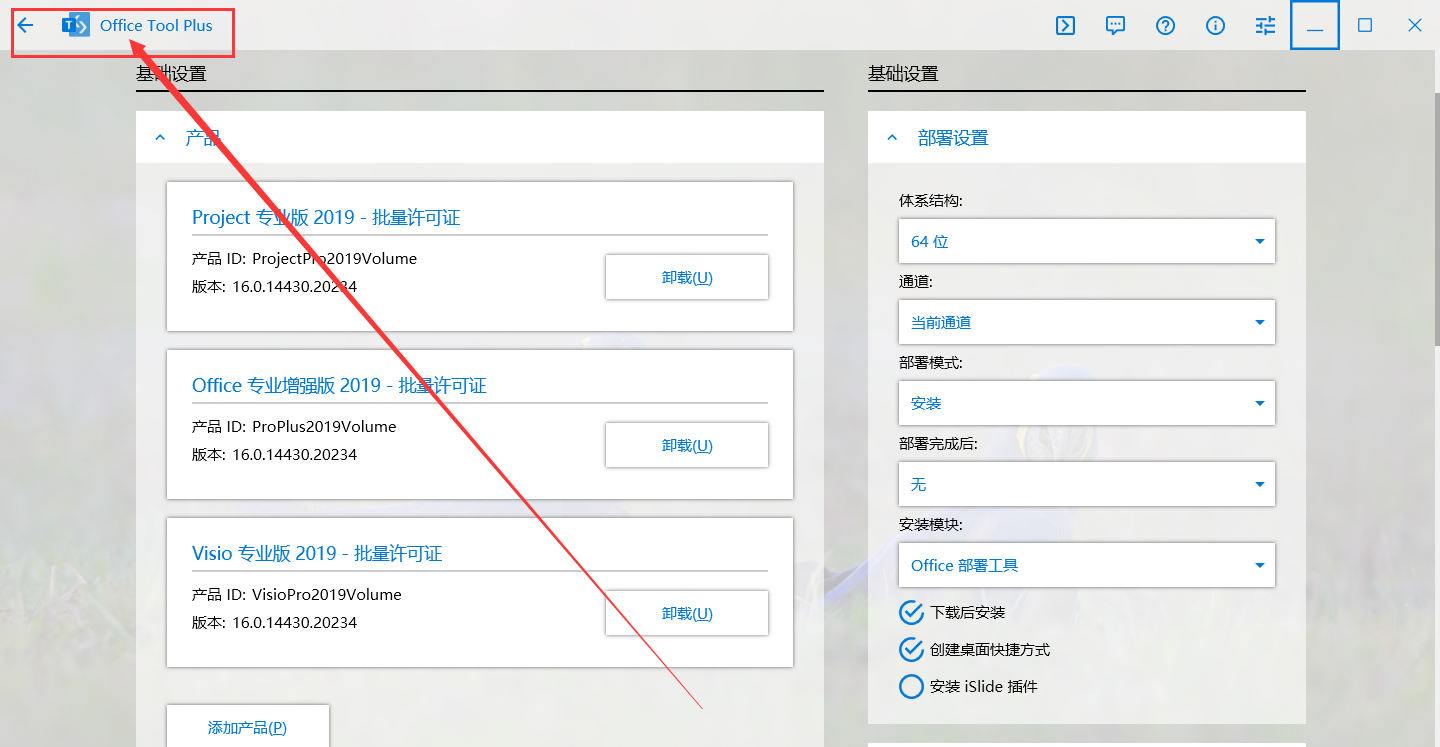The image size is (1440, 747).
Task: Collapse the 部署设置 section chevron
Action: 892,138
